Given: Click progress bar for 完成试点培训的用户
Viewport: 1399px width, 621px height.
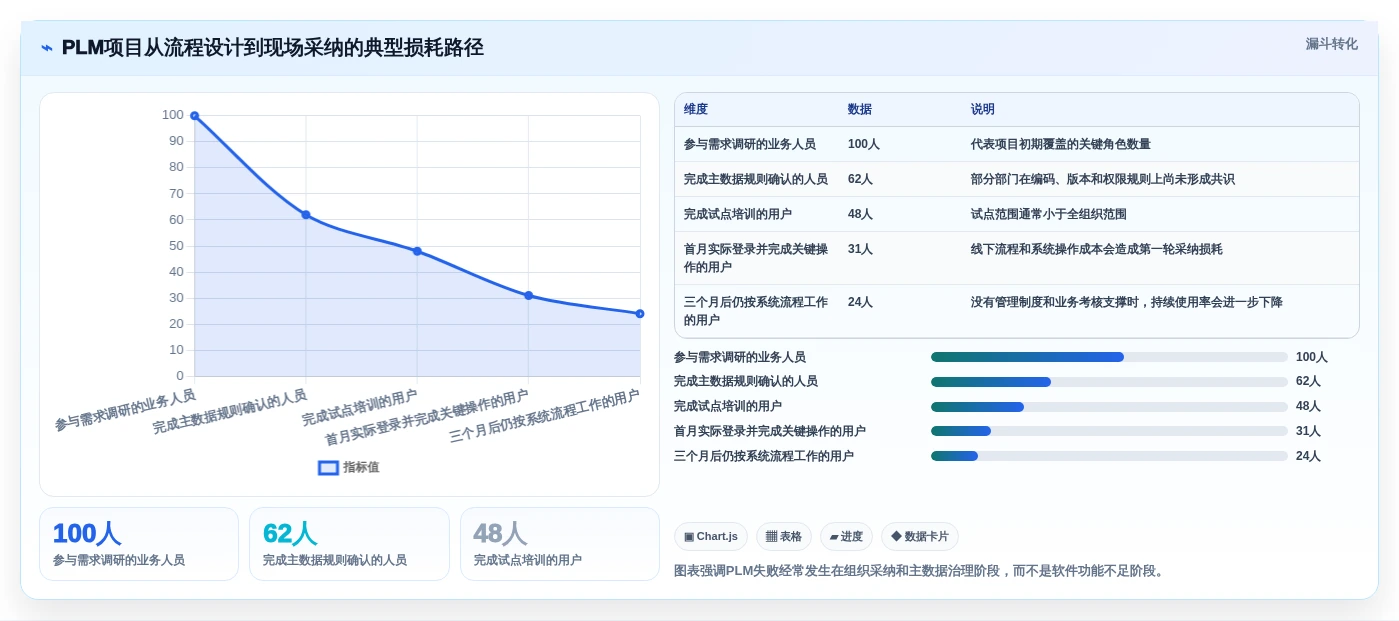Looking at the screenshot, I should click(1109, 407).
